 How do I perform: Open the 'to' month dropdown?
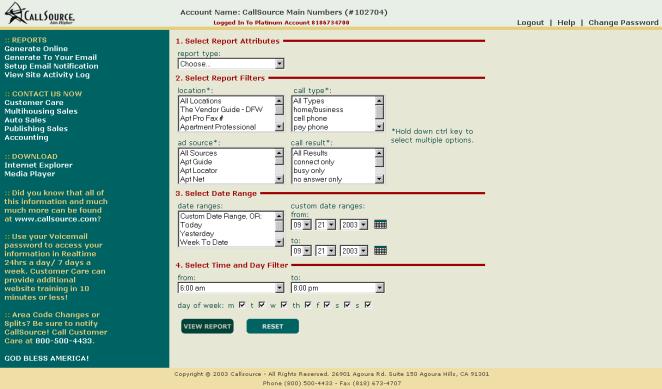pyautogui.click(x=301, y=251)
